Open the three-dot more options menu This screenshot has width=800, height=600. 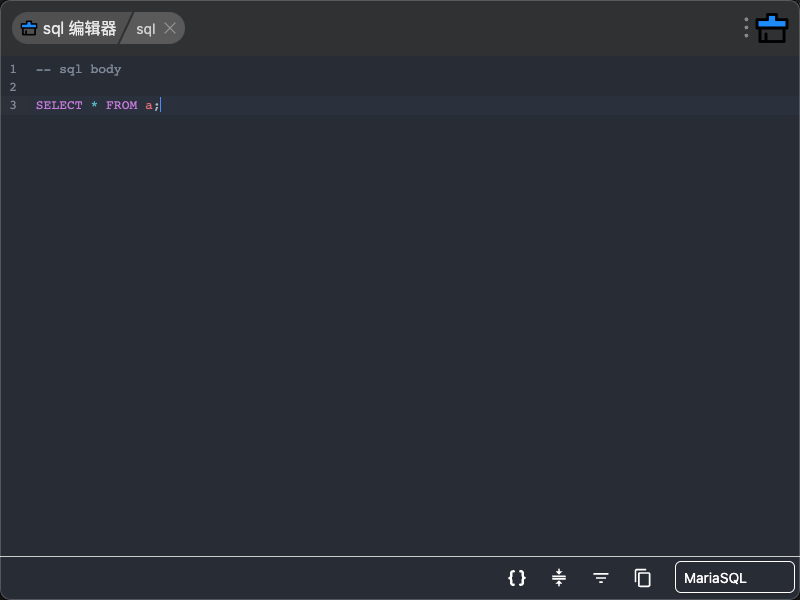746,28
